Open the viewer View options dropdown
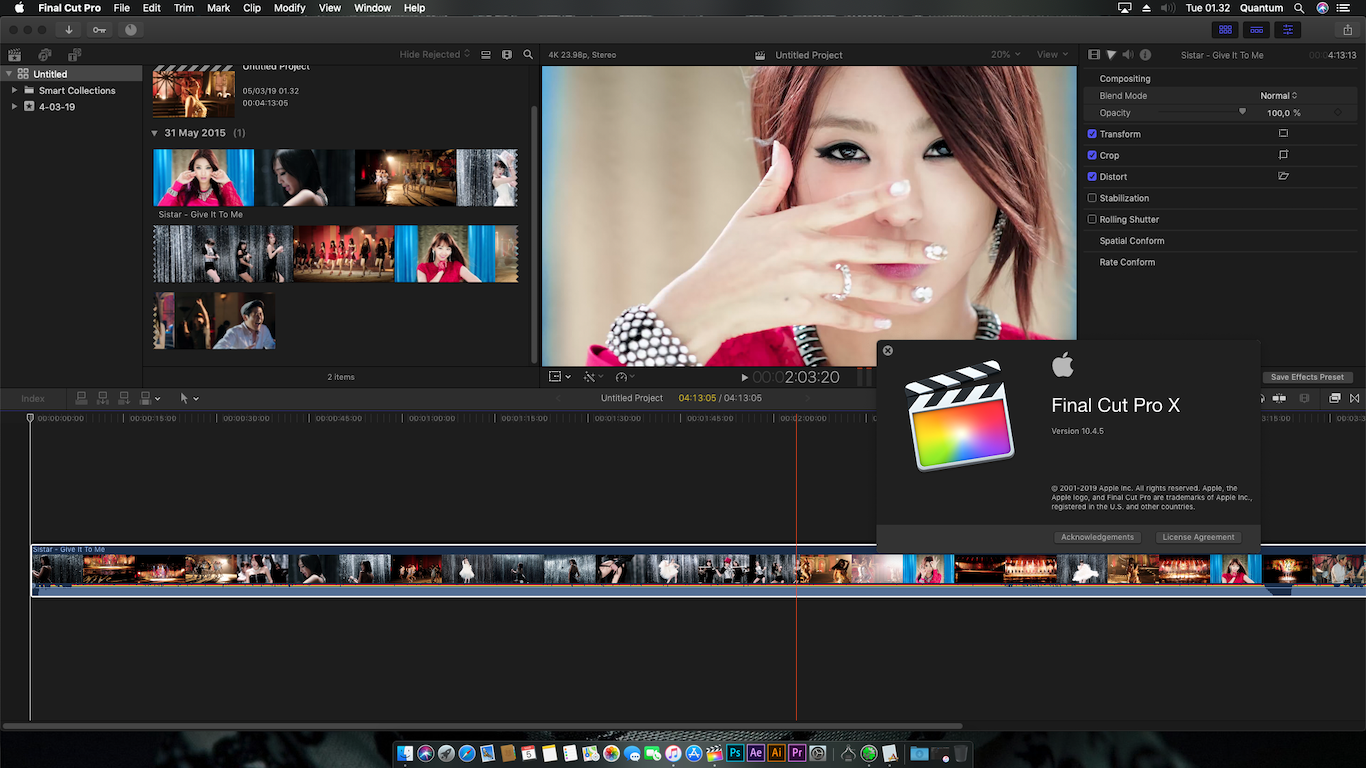Screen dimensions: 1366x768 [1051, 55]
